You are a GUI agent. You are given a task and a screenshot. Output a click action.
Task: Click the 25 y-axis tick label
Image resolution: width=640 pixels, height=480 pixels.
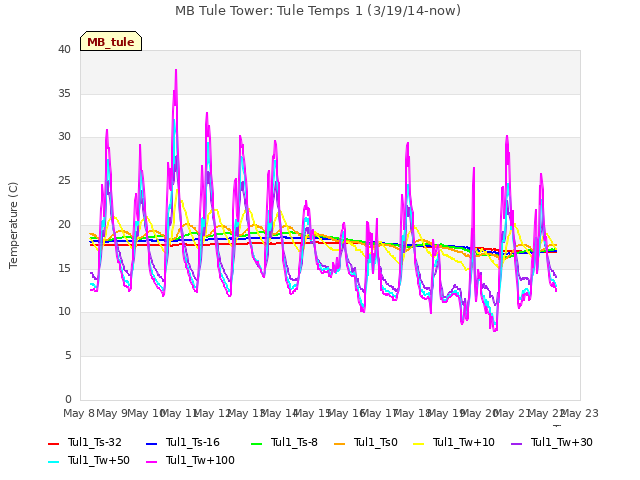coord(64,180)
